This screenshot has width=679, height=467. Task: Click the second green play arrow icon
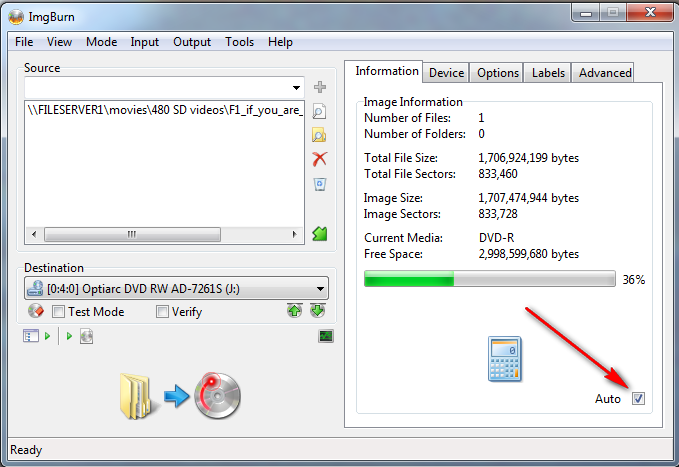(69, 336)
